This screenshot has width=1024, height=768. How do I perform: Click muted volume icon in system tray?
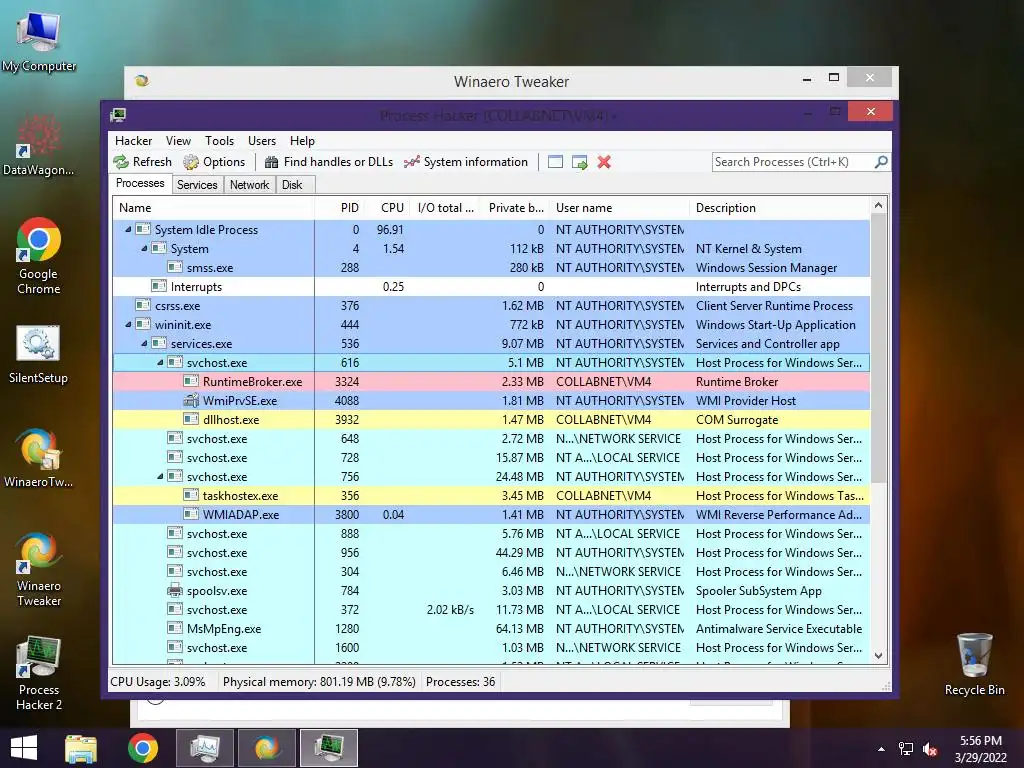pos(931,749)
